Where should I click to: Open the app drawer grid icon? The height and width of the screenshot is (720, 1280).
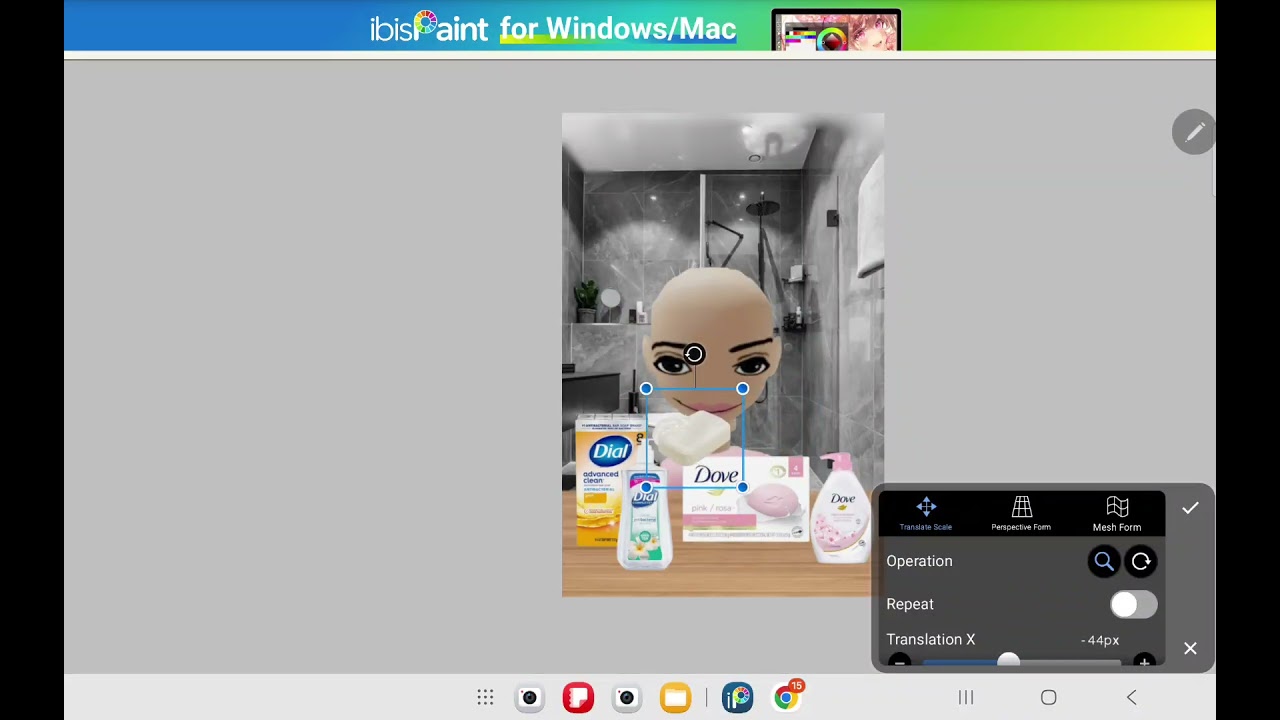pos(485,697)
